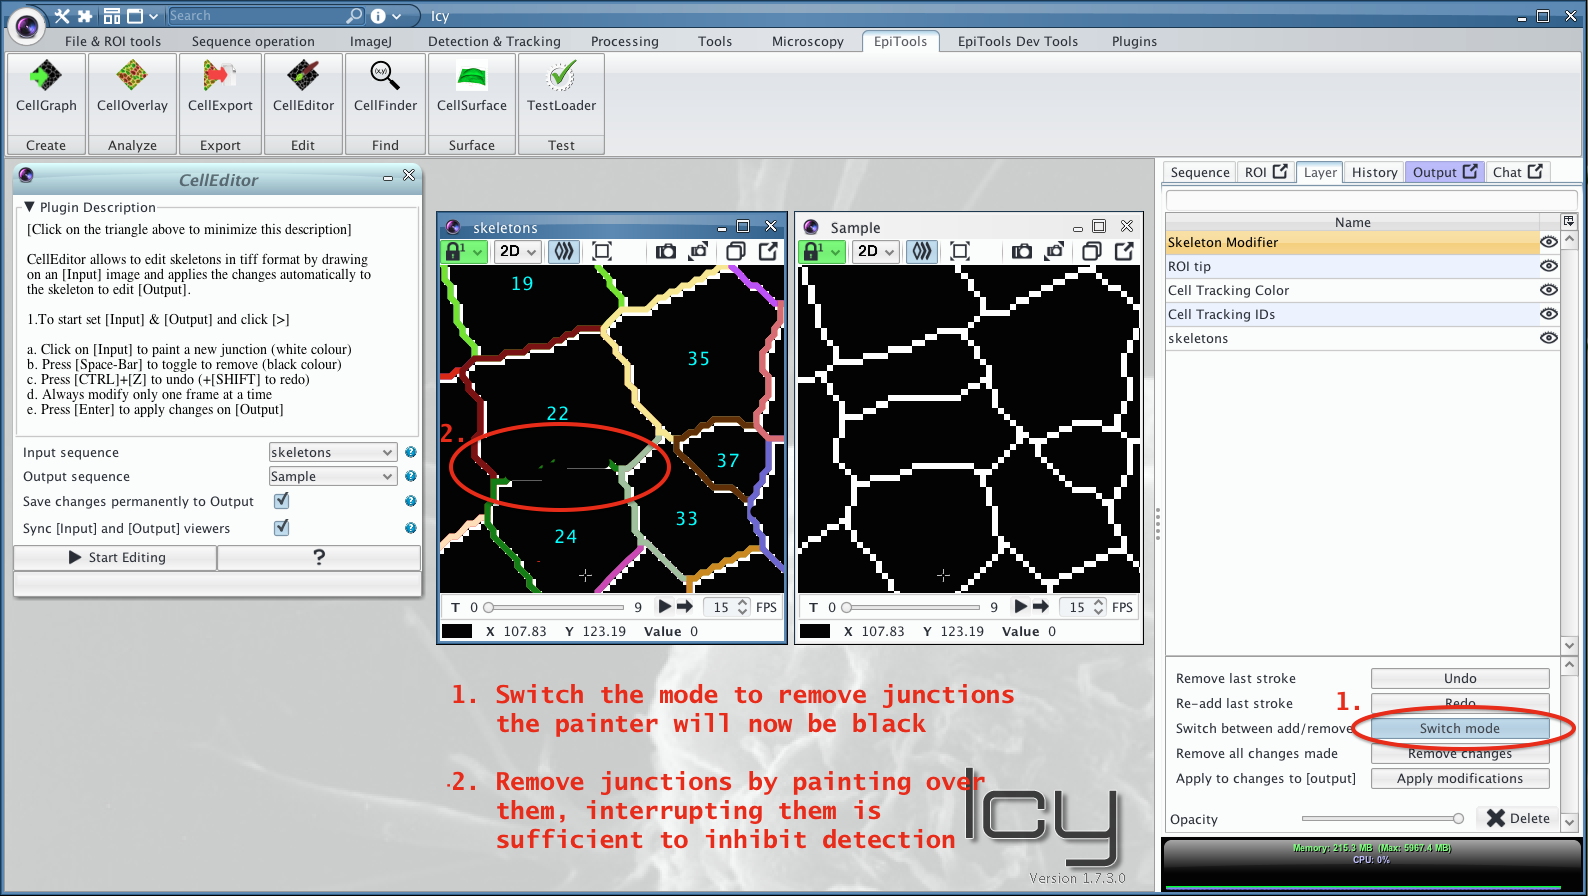Click Apply modifications button

tap(1460, 778)
